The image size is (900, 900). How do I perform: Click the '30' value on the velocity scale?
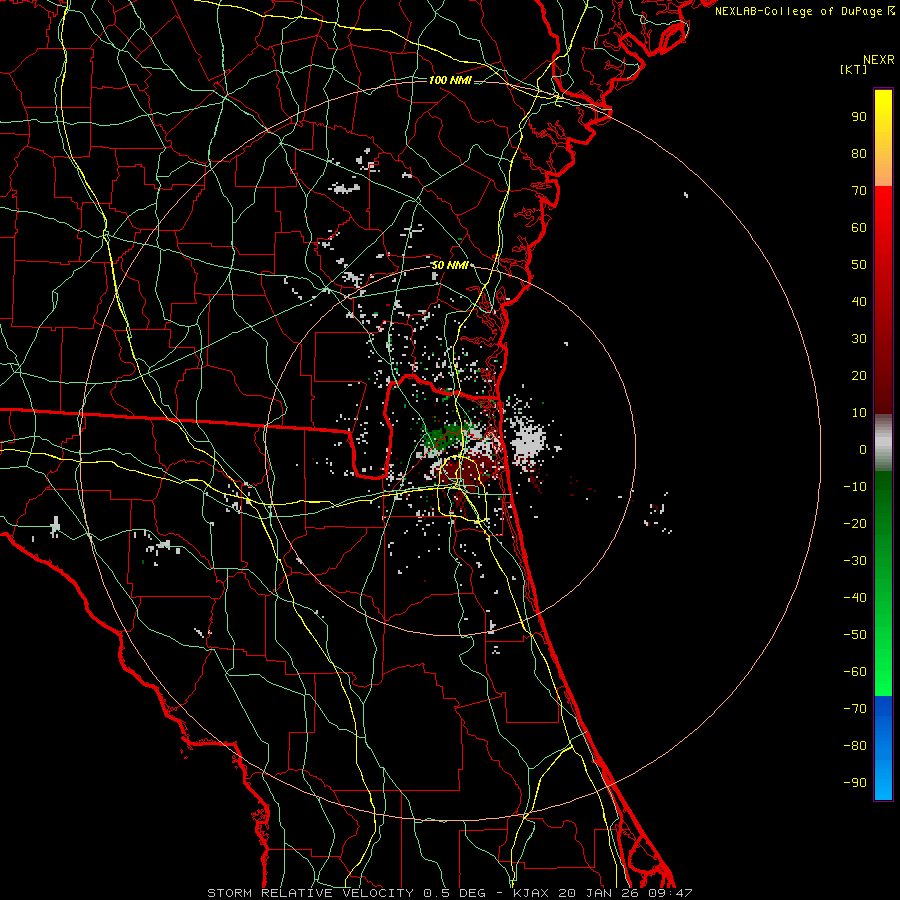coord(859,339)
